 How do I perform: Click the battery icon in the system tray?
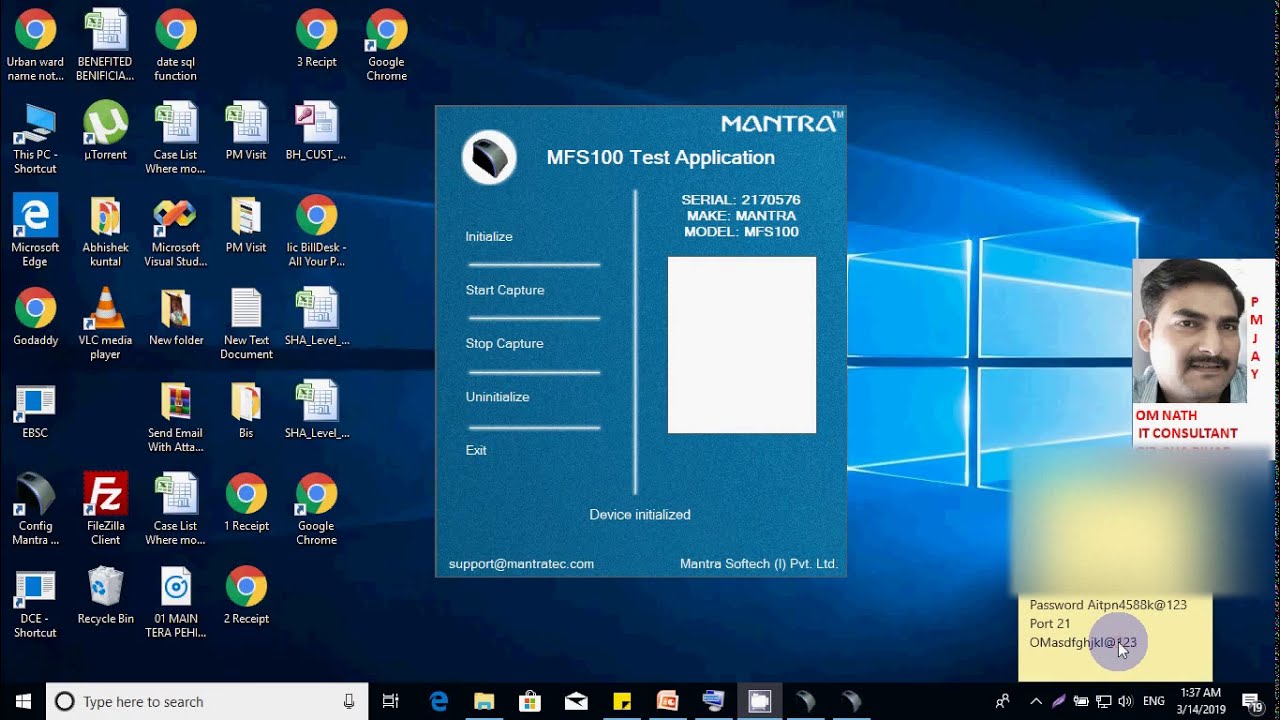[1081, 701]
